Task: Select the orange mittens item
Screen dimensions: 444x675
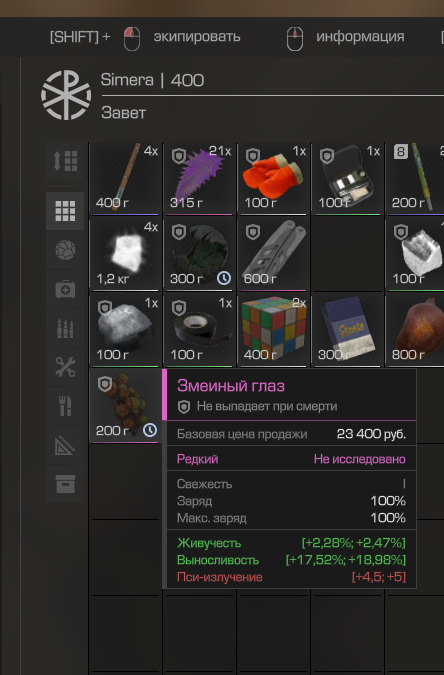Action: pyautogui.click(x=273, y=179)
